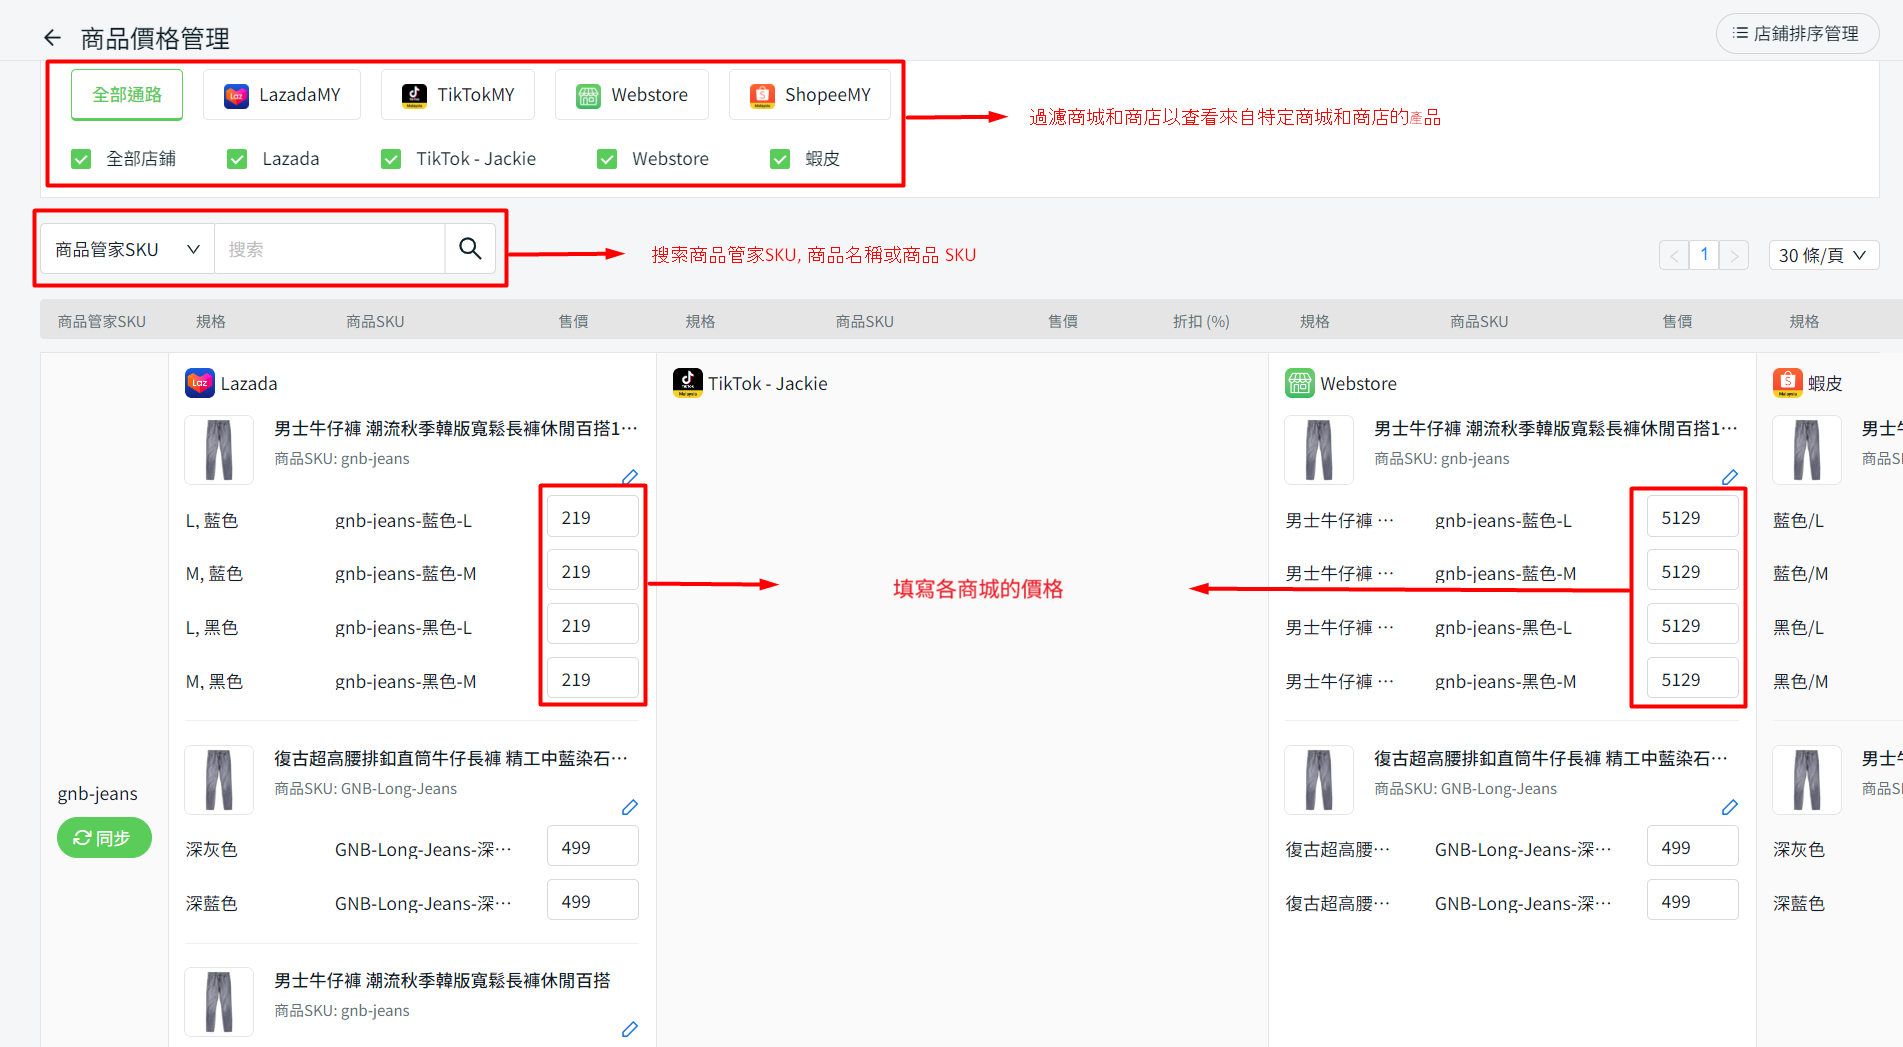Open the 30 條/頁 page size dropdown
1903x1047 pixels.
coord(1823,256)
